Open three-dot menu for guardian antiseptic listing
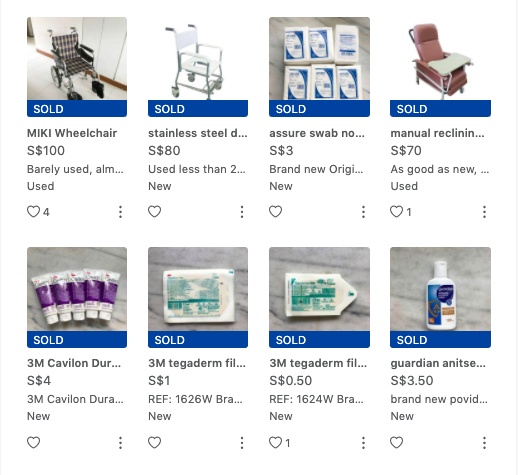 [484, 443]
